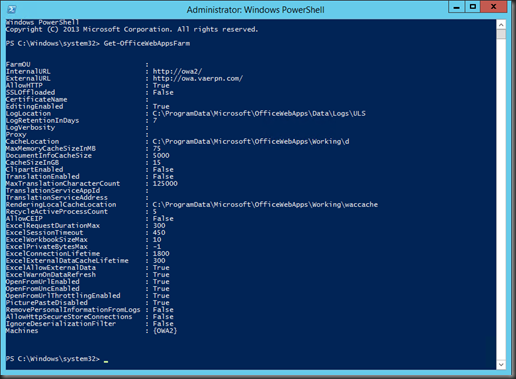The height and width of the screenshot is (379, 516).
Task: Click the RenderingLocalCacheLocation path ending in waccache
Action: [265, 204]
